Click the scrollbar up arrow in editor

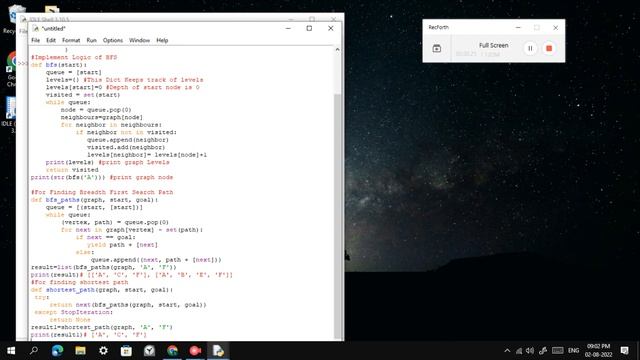(x=337, y=49)
